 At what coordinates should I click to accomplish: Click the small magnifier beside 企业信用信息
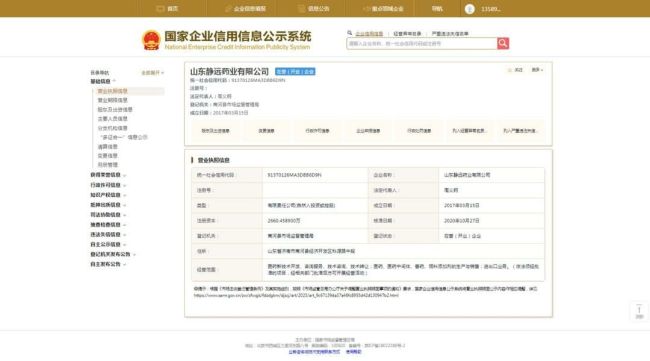click(x=349, y=33)
